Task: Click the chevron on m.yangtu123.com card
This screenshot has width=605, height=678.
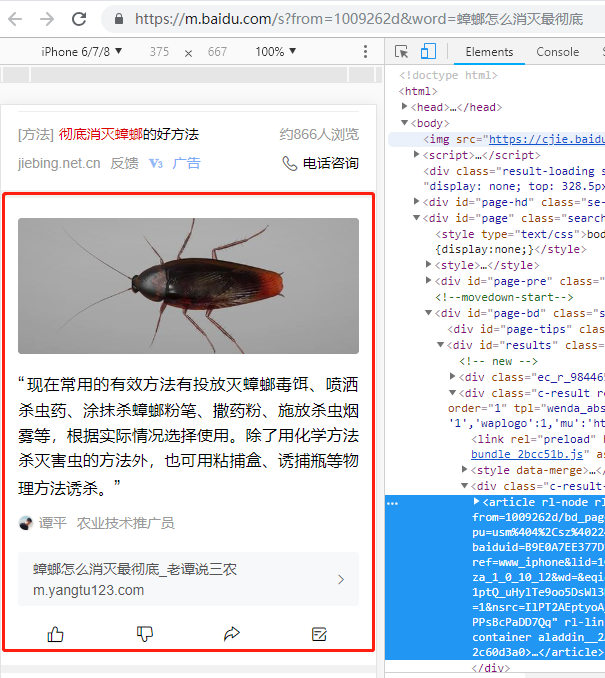Action: click(x=341, y=579)
